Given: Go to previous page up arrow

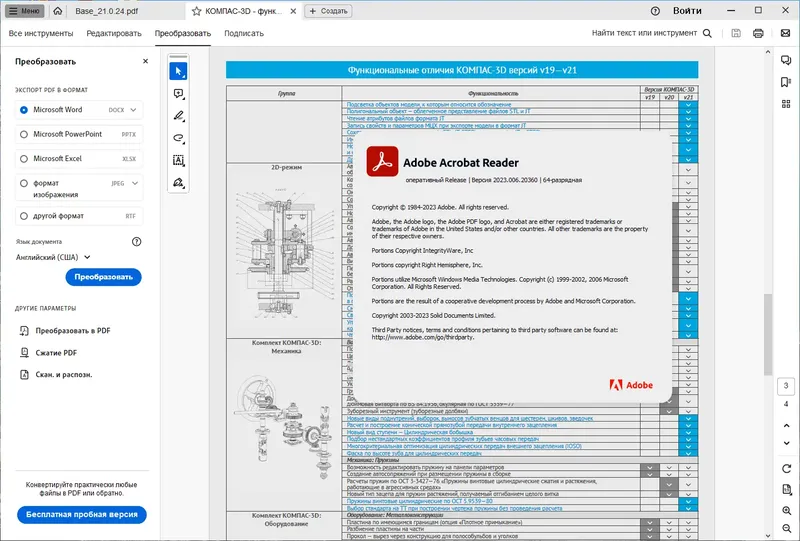Looking at the screenshot, I should click(x=786, y=426).
